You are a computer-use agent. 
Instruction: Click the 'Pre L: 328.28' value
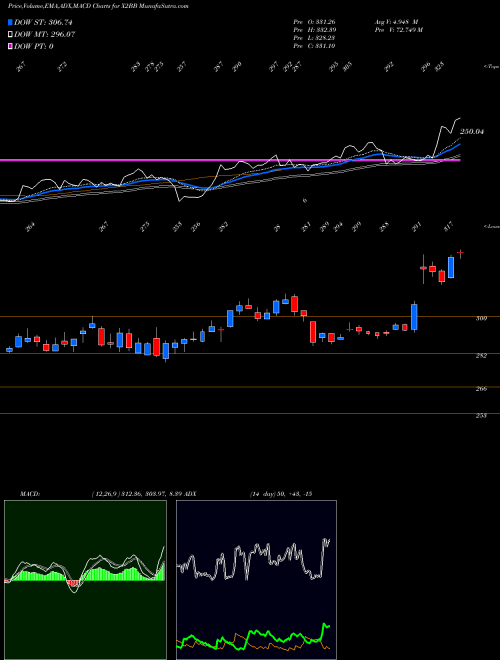coord(314,38)
